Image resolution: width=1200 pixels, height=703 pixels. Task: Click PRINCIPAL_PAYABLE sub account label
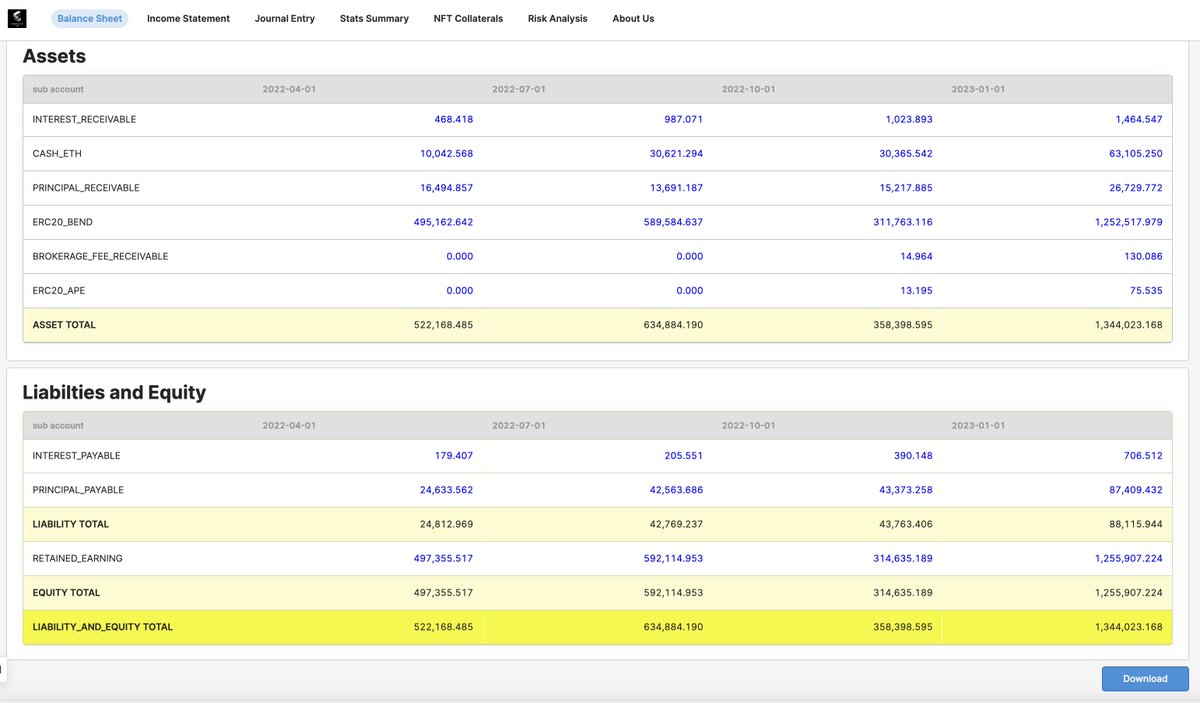[x=78, y=490]
